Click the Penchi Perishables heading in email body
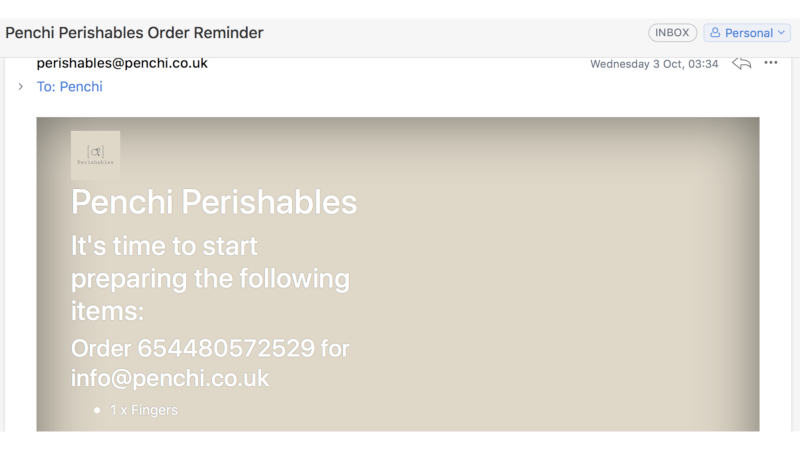This screenshot has height=450, width=800. (x=214, y=202)
